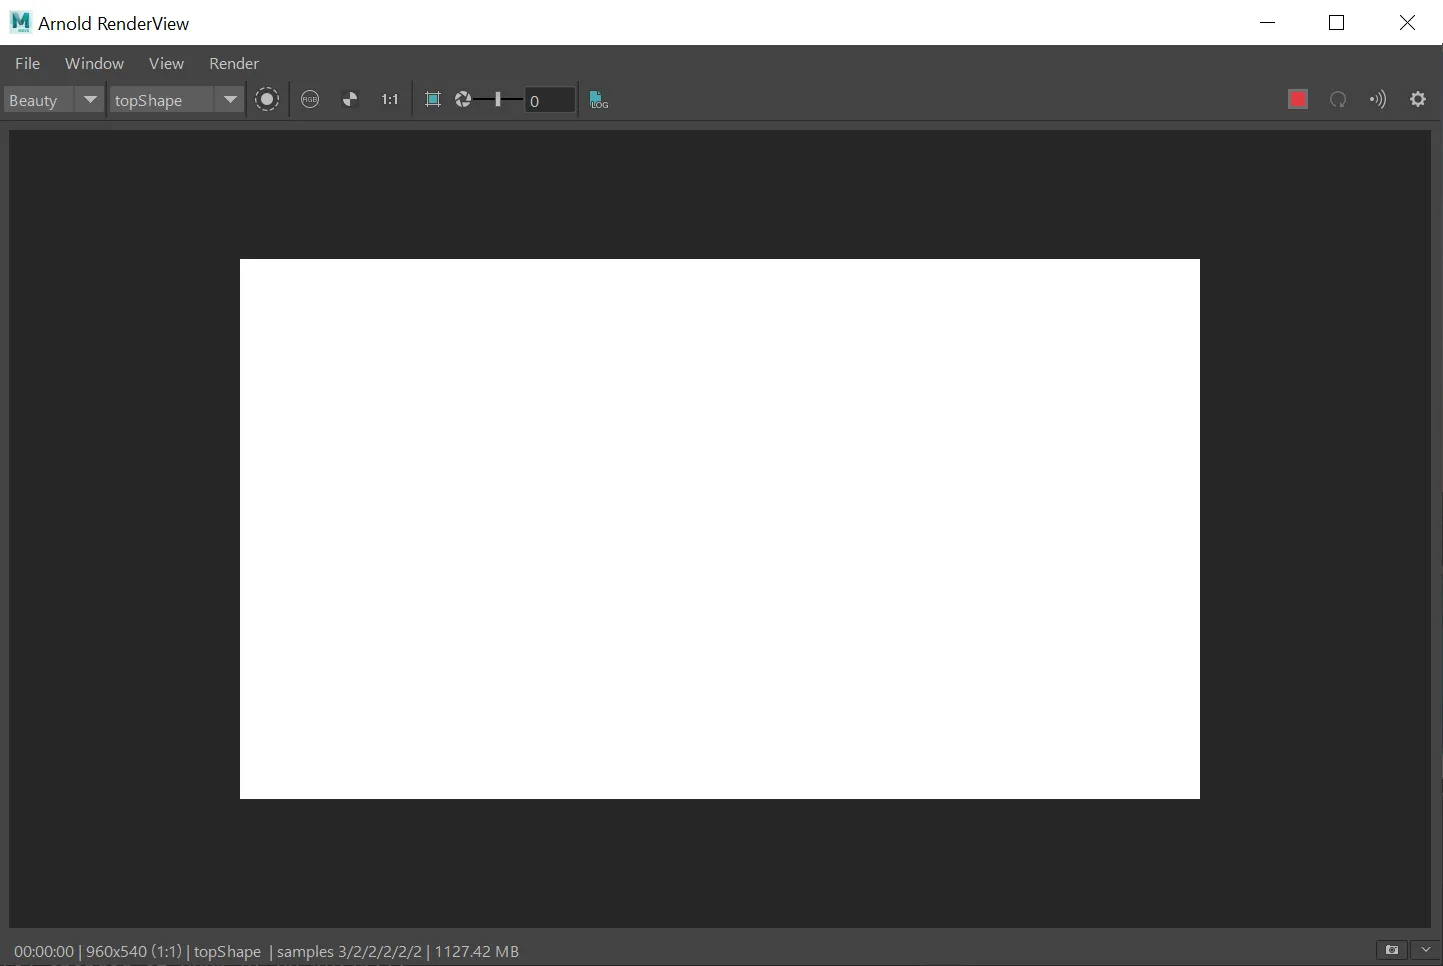Open the Arnold LOG window icon

pos(598,100)
